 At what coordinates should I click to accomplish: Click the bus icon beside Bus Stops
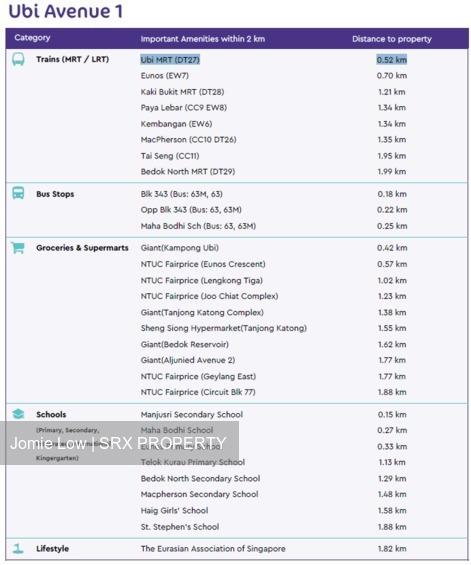click(x=18, y=193)
